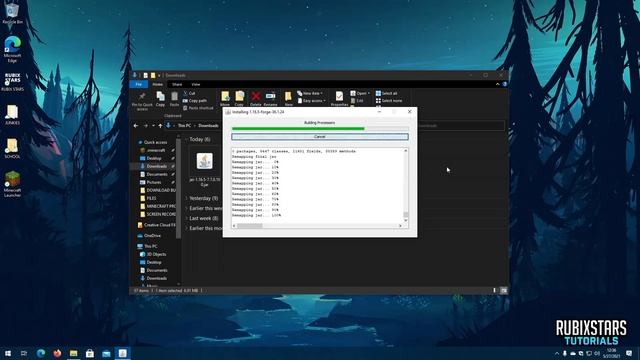The image size is (640, 360).
Task: Open the notification center icon
Action: point(629,353)
